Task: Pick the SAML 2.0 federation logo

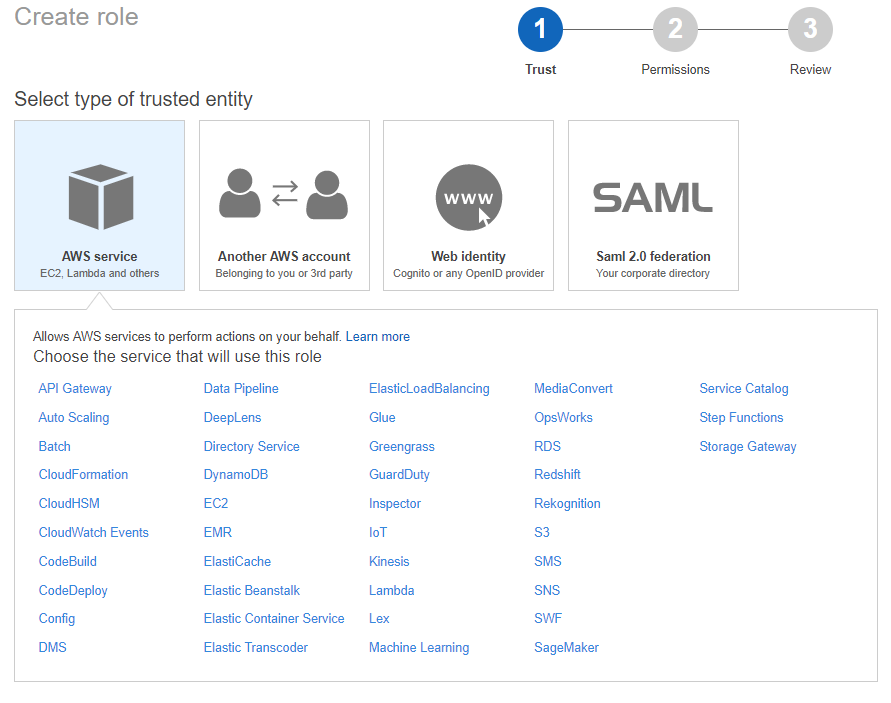Action: [x=653, y=197]
